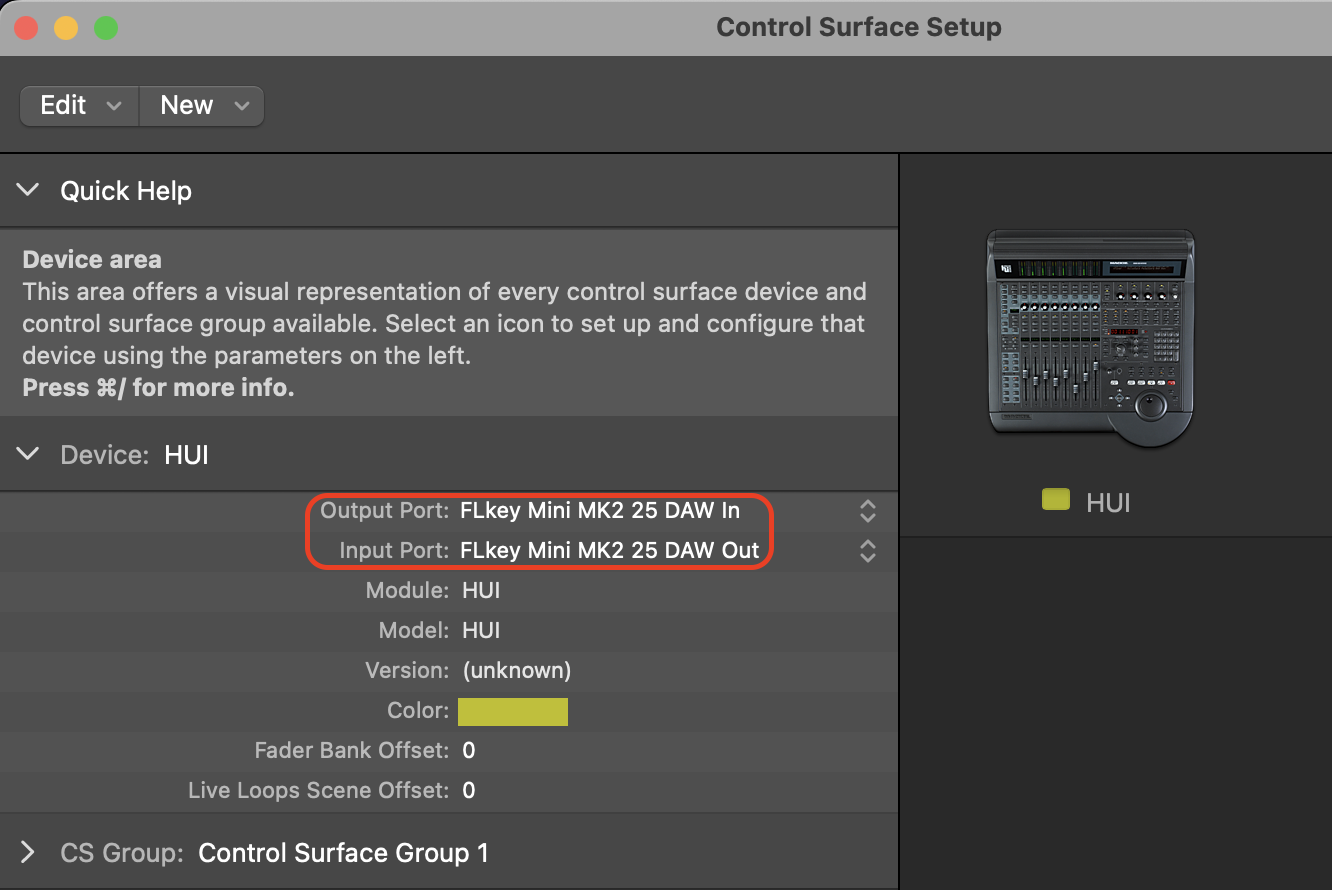This screenshot has height=890, width=1332.
Task: Expand the CS Group section
Action: tap(28, 852)
